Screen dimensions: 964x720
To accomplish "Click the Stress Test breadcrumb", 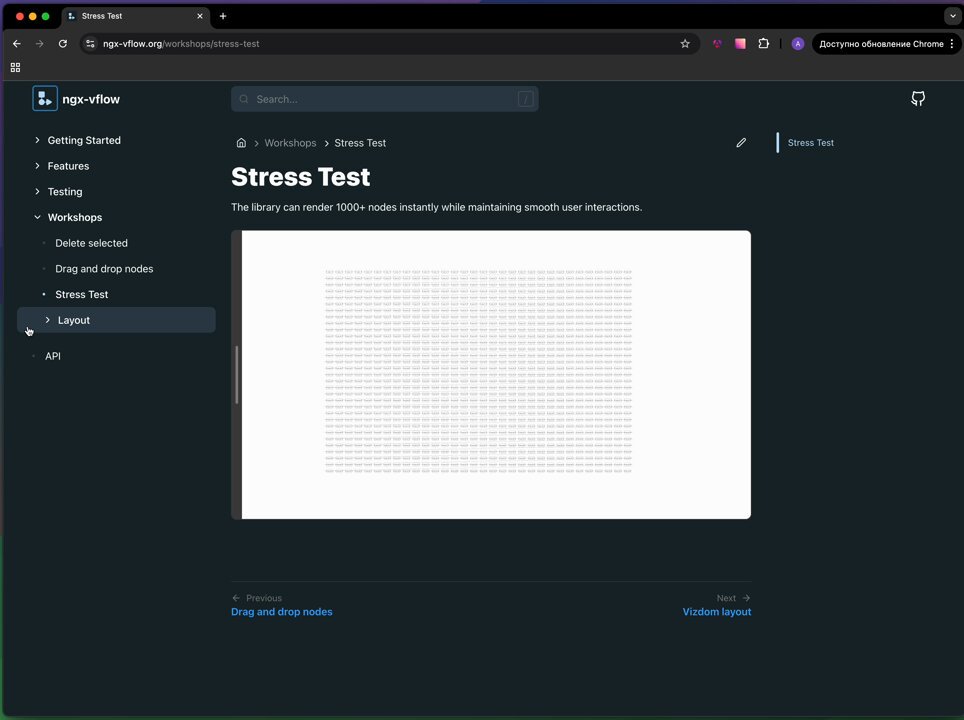I will coord(360,143).
